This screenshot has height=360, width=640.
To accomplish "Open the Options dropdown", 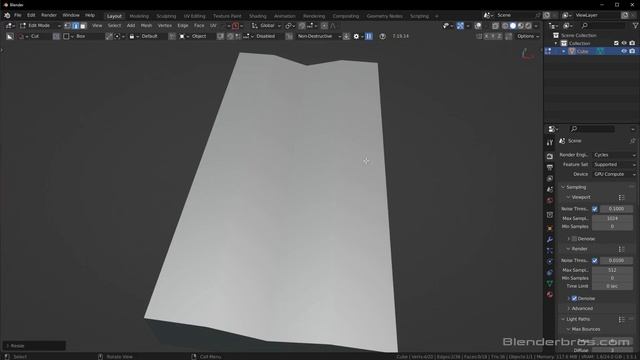I will tap(528, 36).
